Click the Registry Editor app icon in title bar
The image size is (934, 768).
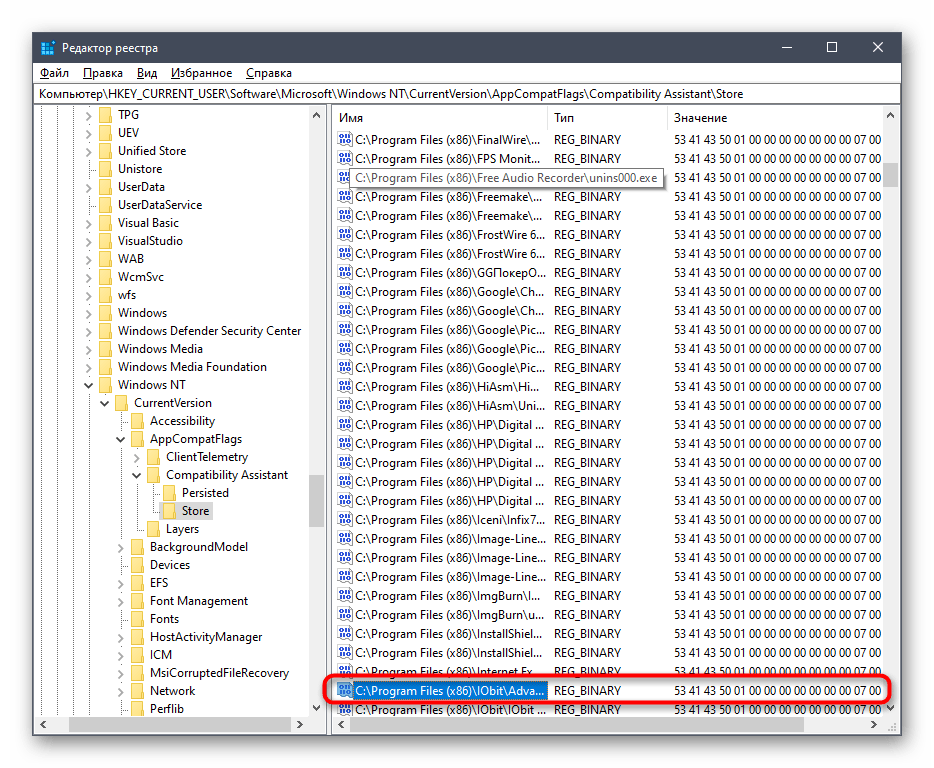pos(48,48)
